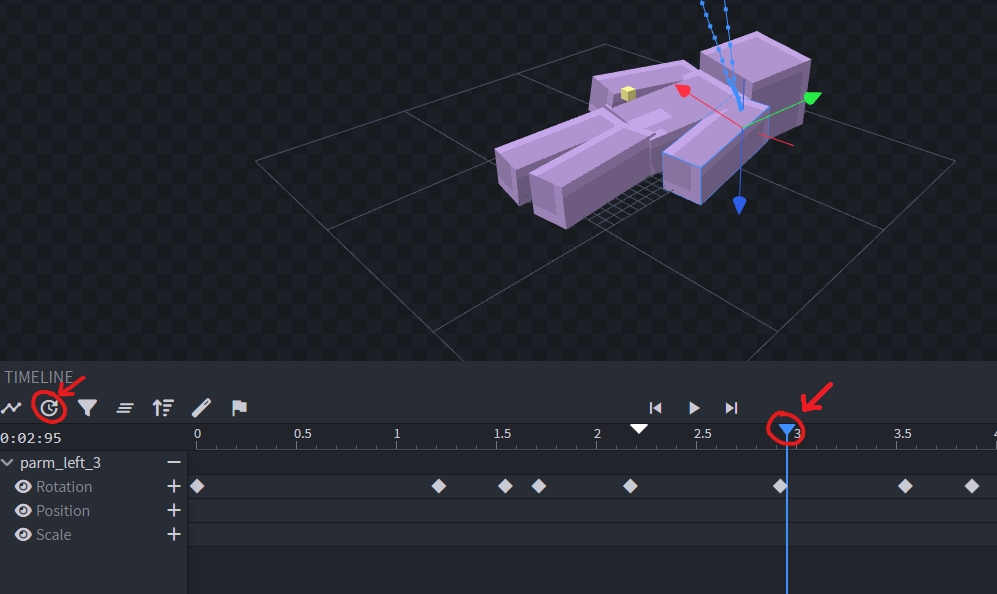Click the blue playhead marker near 3
This screenshot has width=997, height=594.
coord(787,431)
